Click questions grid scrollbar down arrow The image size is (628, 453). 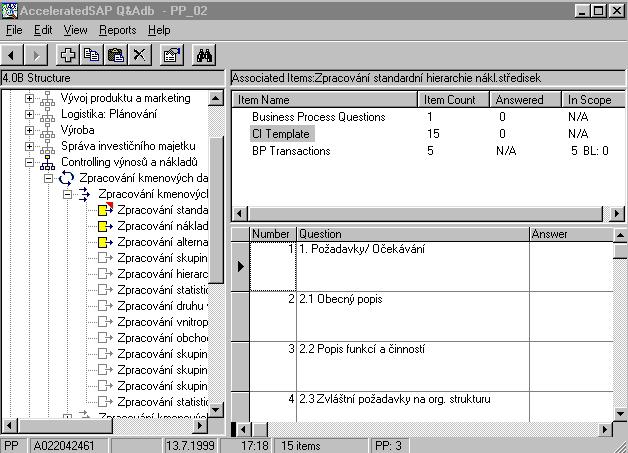tap(620, 413)
